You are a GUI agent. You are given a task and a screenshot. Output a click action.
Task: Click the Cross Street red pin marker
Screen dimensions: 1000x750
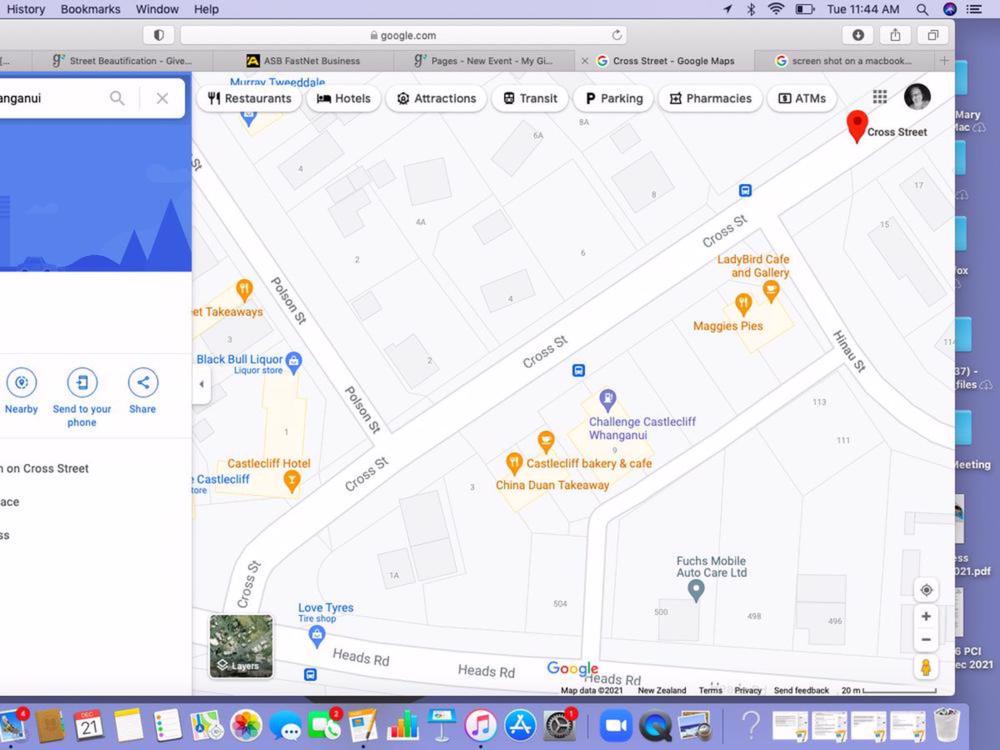(856, 126)
